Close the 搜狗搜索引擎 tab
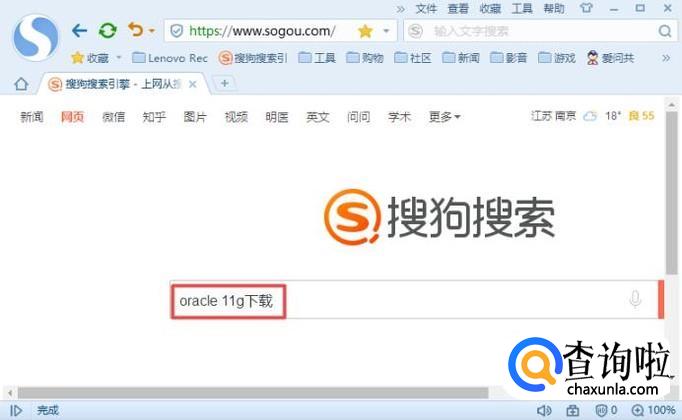 coord(193,83)
